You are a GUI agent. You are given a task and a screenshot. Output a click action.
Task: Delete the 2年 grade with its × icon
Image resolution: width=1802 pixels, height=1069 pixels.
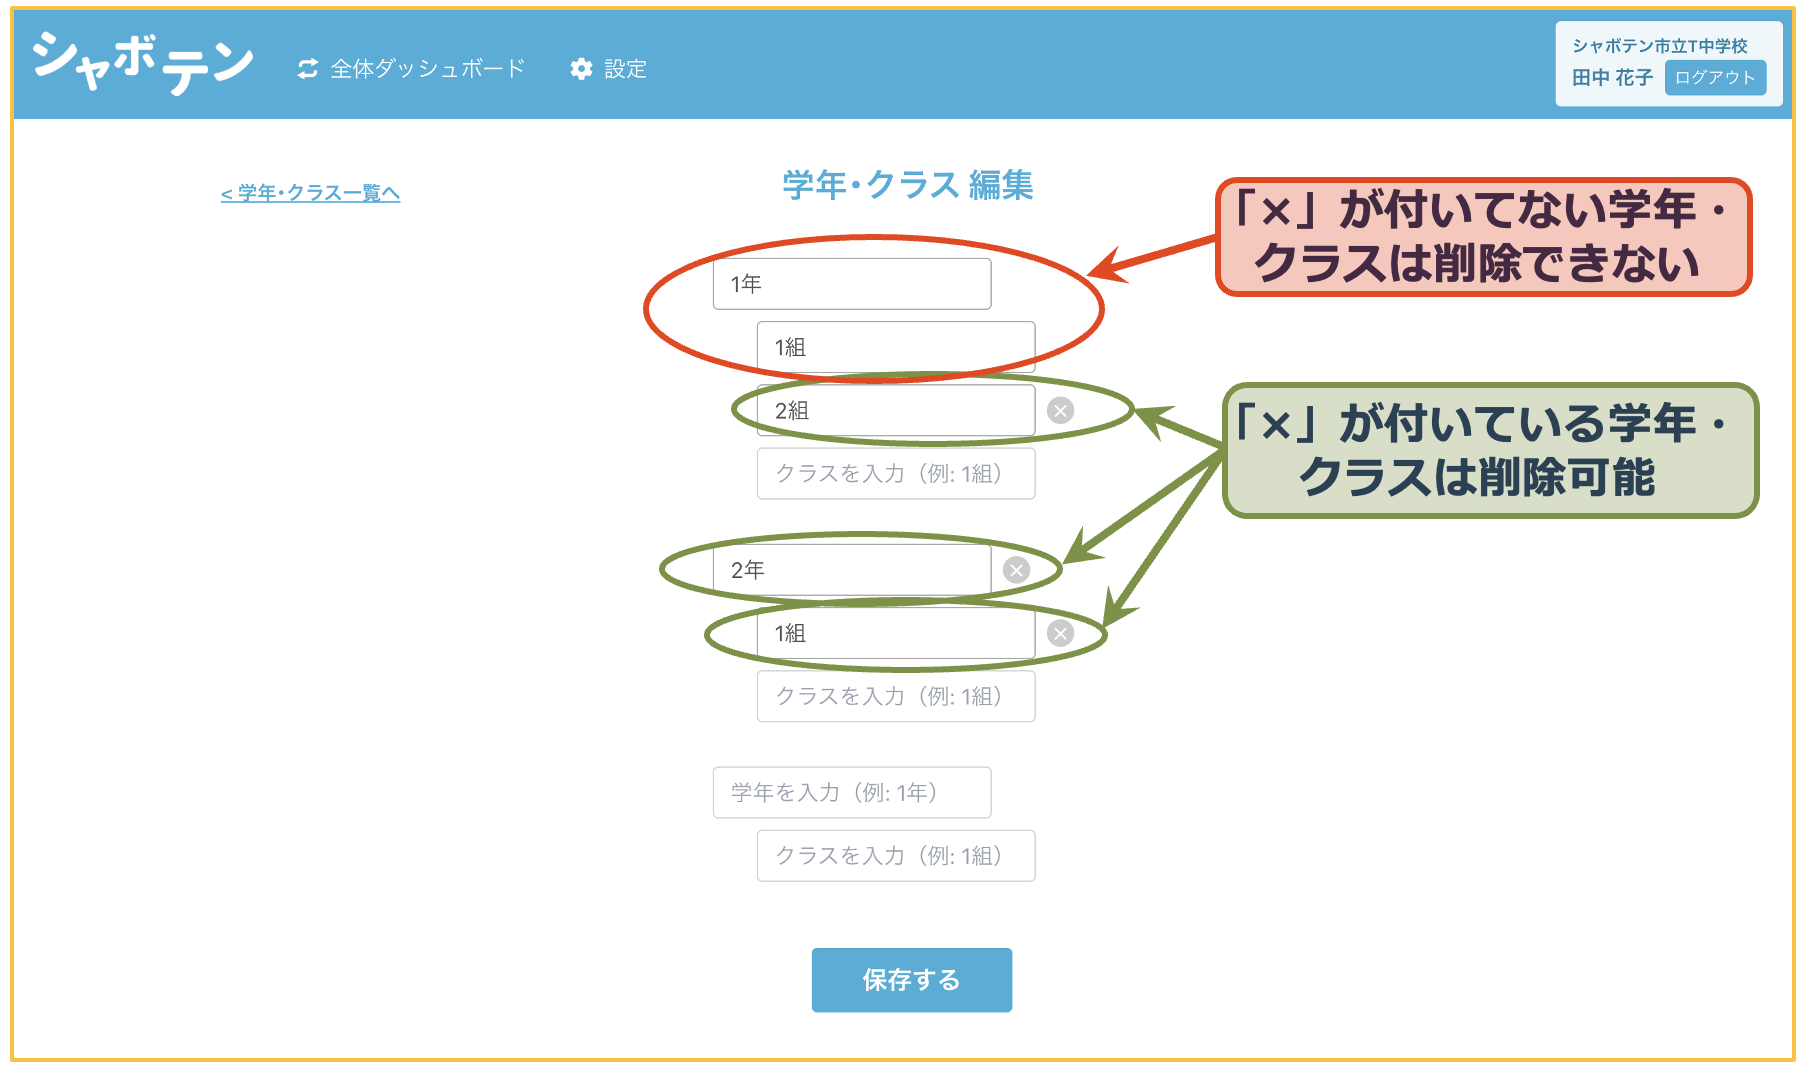click(x=1016, y=570)
